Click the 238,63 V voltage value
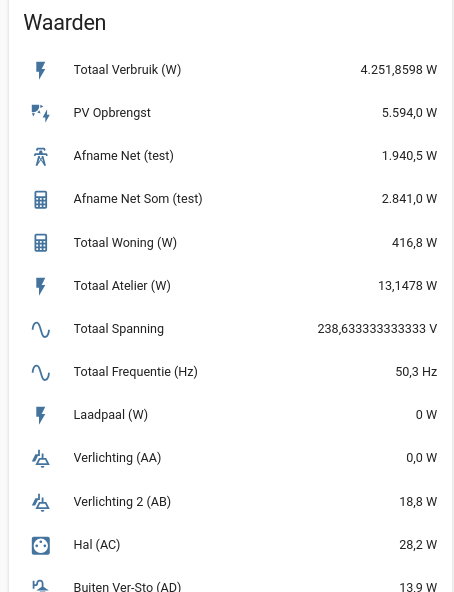The width and height of the screenshot is (454, 592). [377, 329]
